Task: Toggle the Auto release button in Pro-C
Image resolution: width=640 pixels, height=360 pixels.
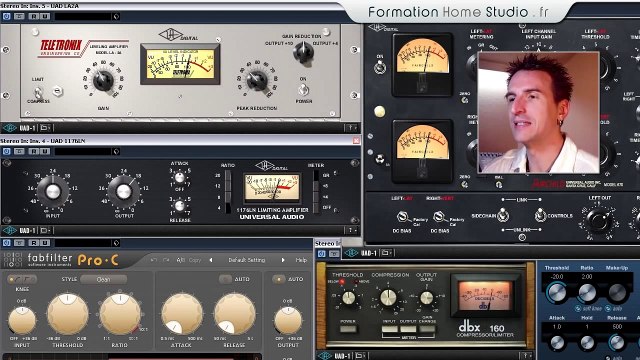Action: 225,279
